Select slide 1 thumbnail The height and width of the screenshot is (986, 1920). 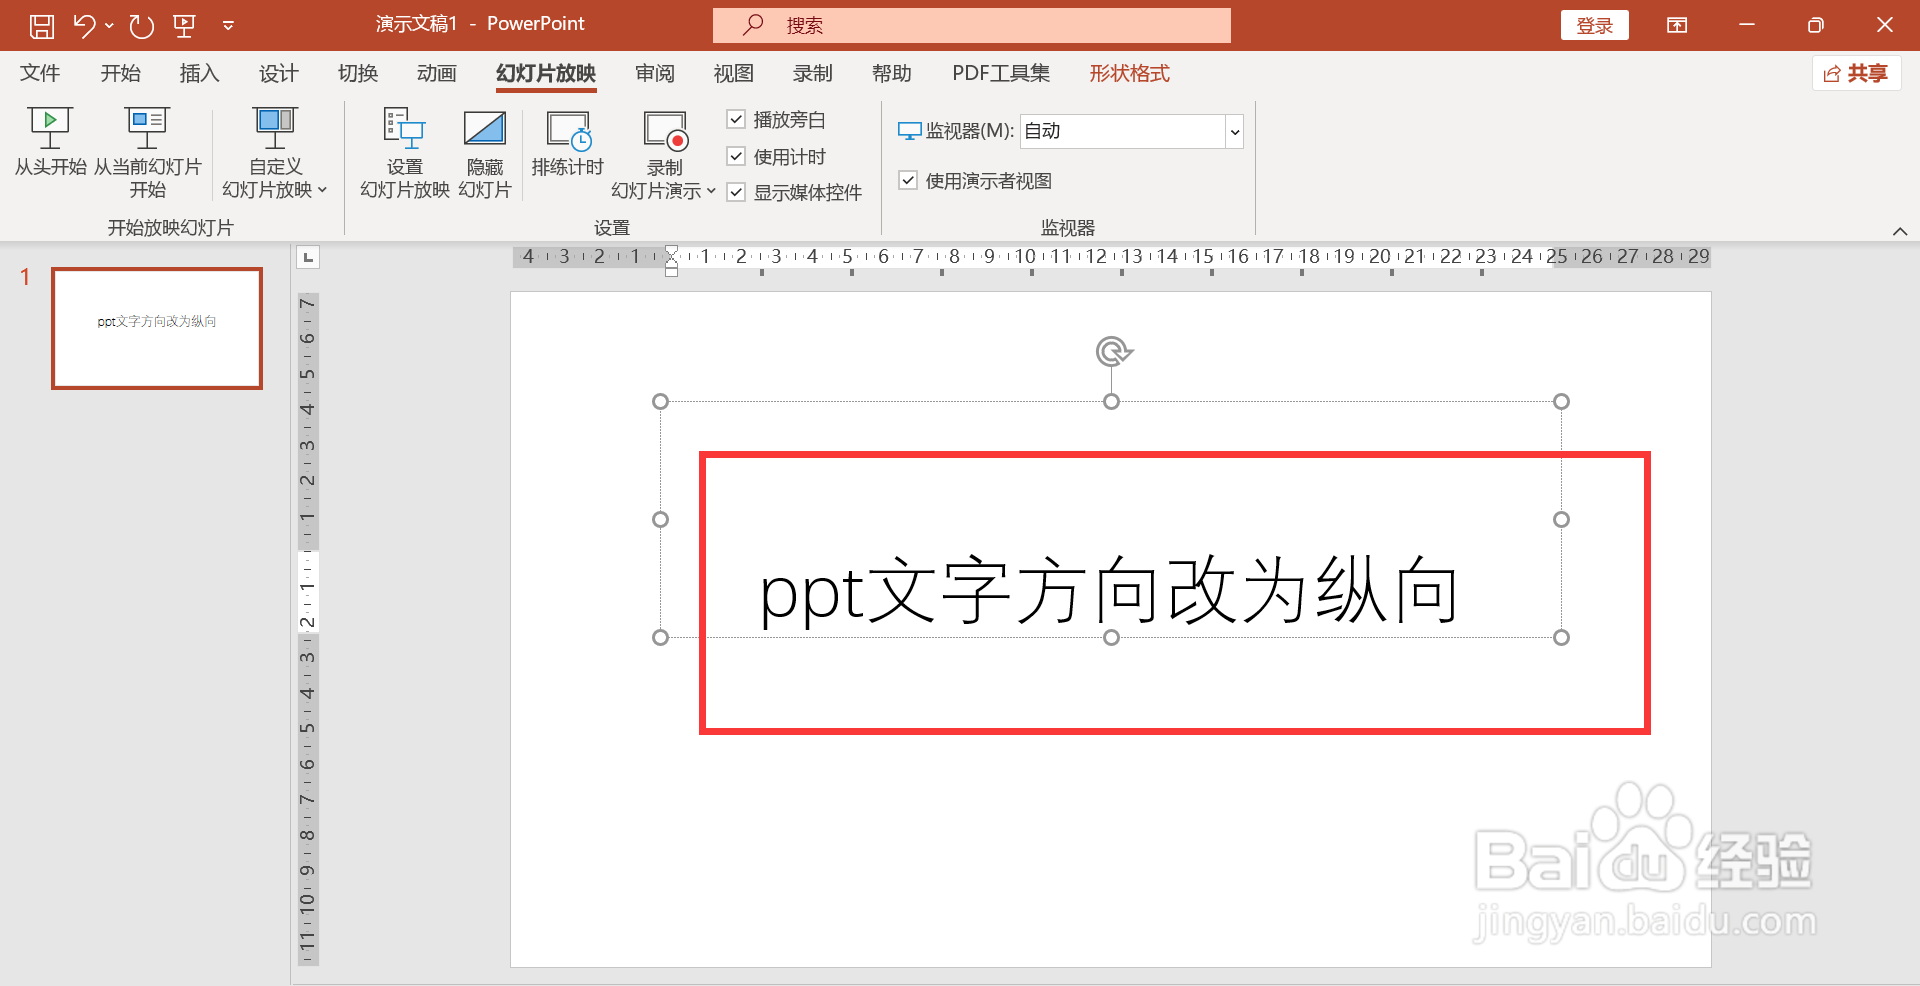157,328
